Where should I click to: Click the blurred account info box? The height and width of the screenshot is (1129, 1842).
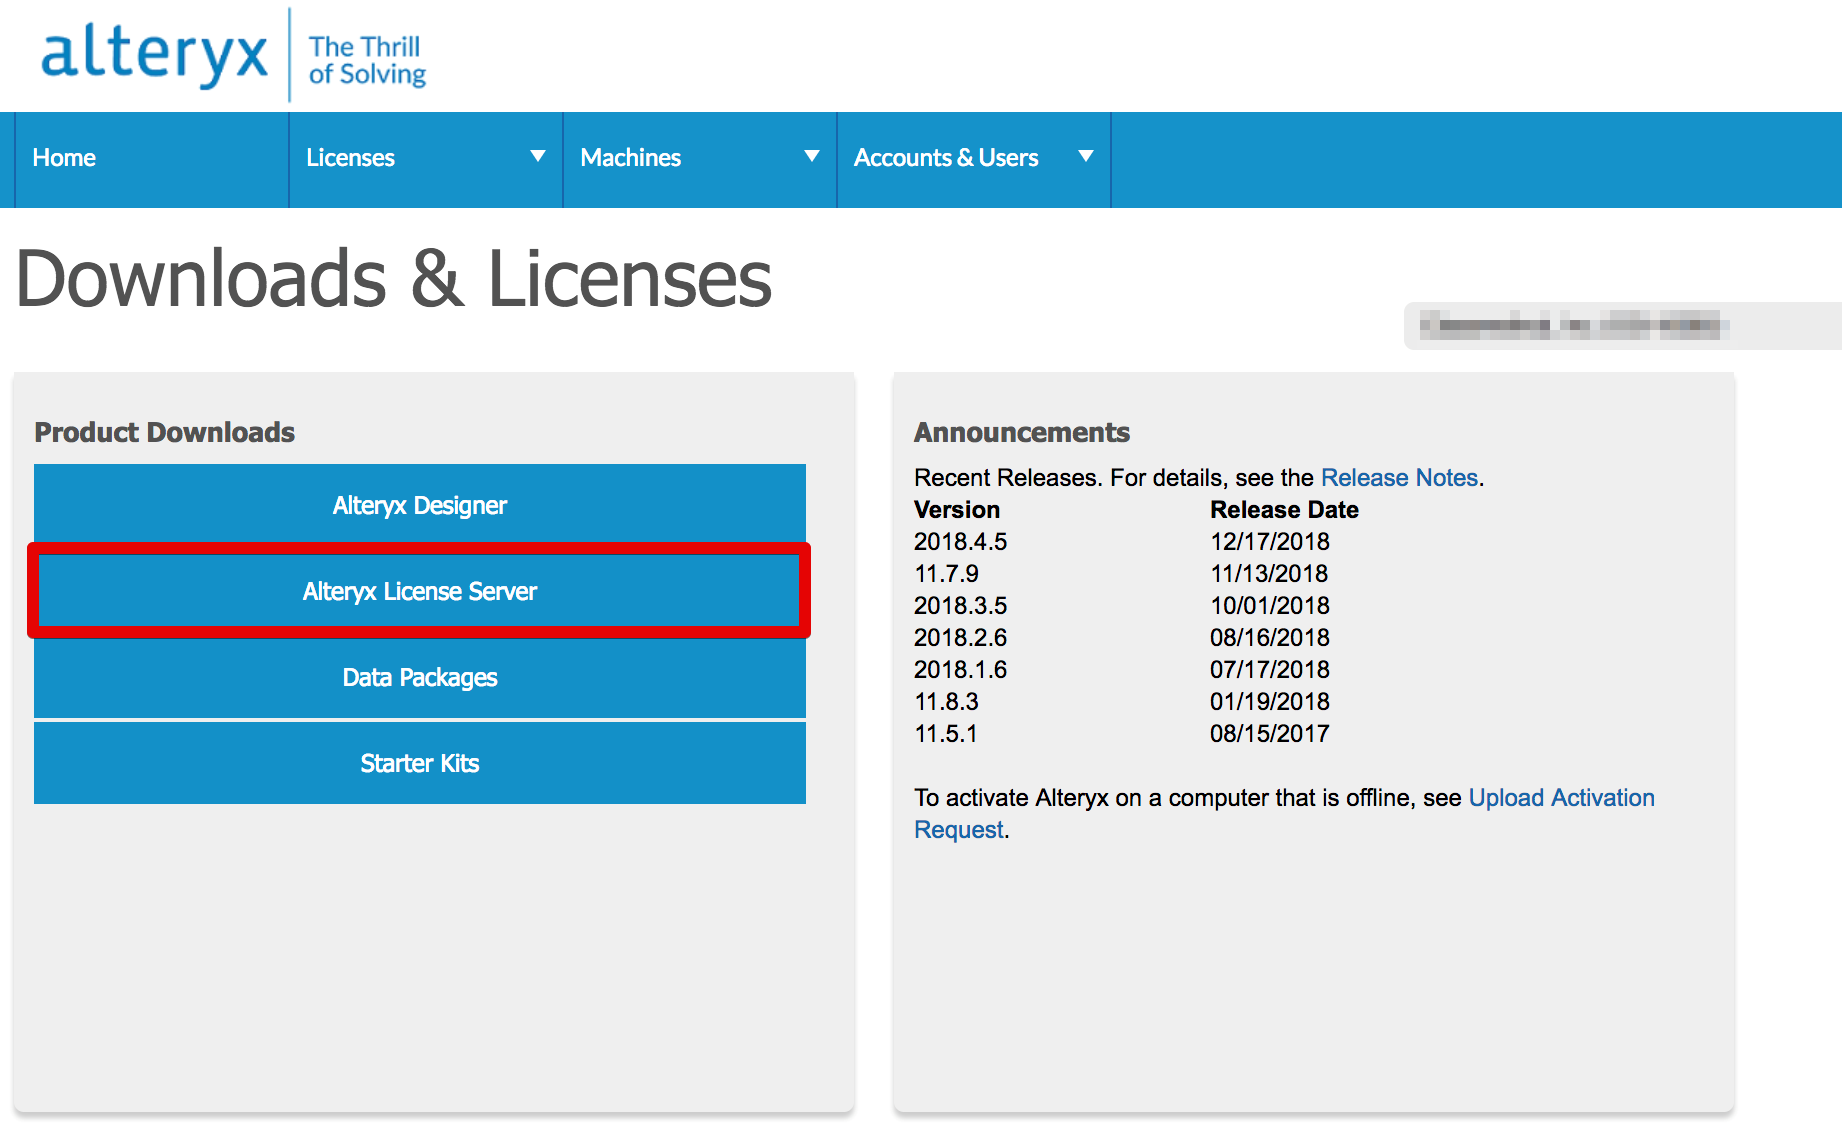(1620, 325)
